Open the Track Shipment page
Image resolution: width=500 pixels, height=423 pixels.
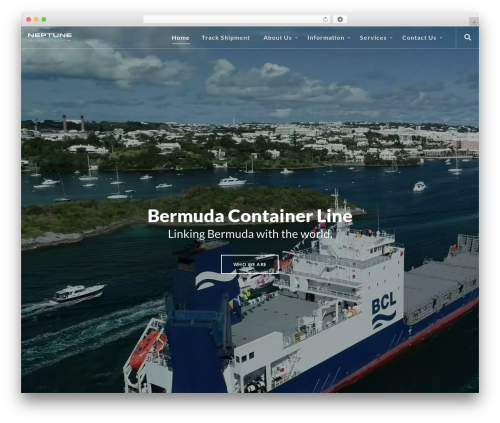[x=225, y=38]
